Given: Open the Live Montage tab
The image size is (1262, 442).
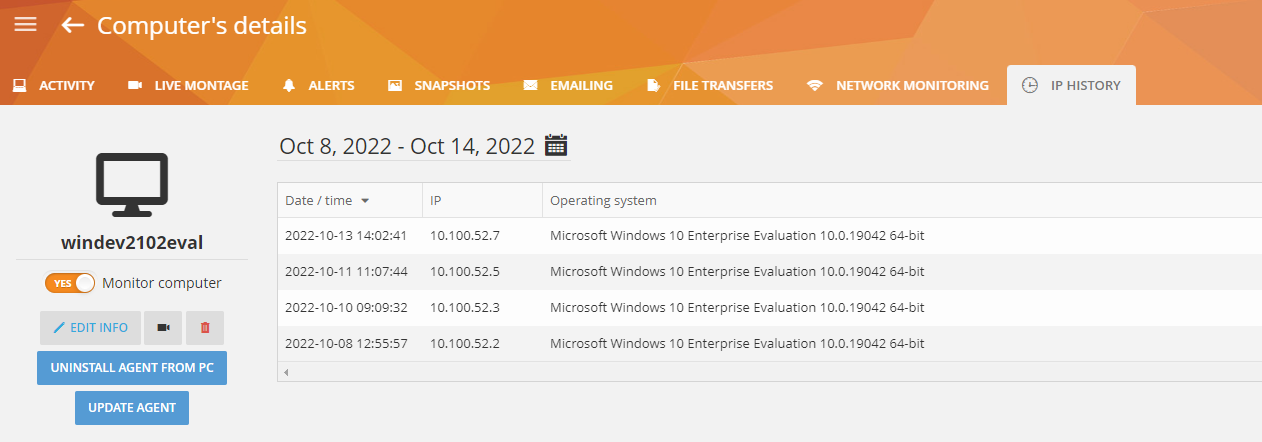Looking at the screenshot, I should 188,86.
